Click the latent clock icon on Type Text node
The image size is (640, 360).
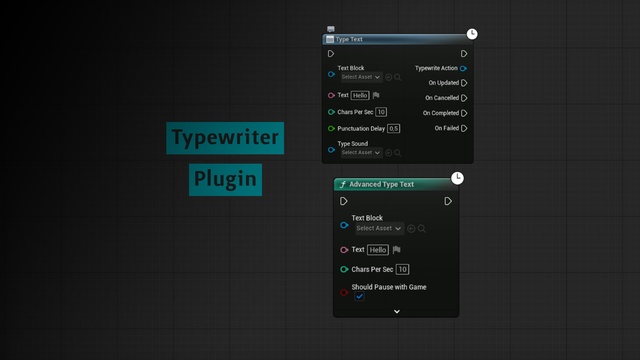(472, 34)
